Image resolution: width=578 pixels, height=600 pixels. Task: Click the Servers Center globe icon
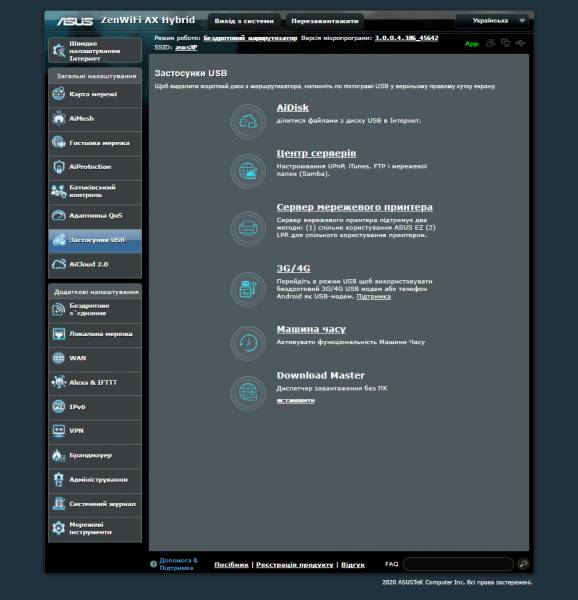[x=248, y=171]
